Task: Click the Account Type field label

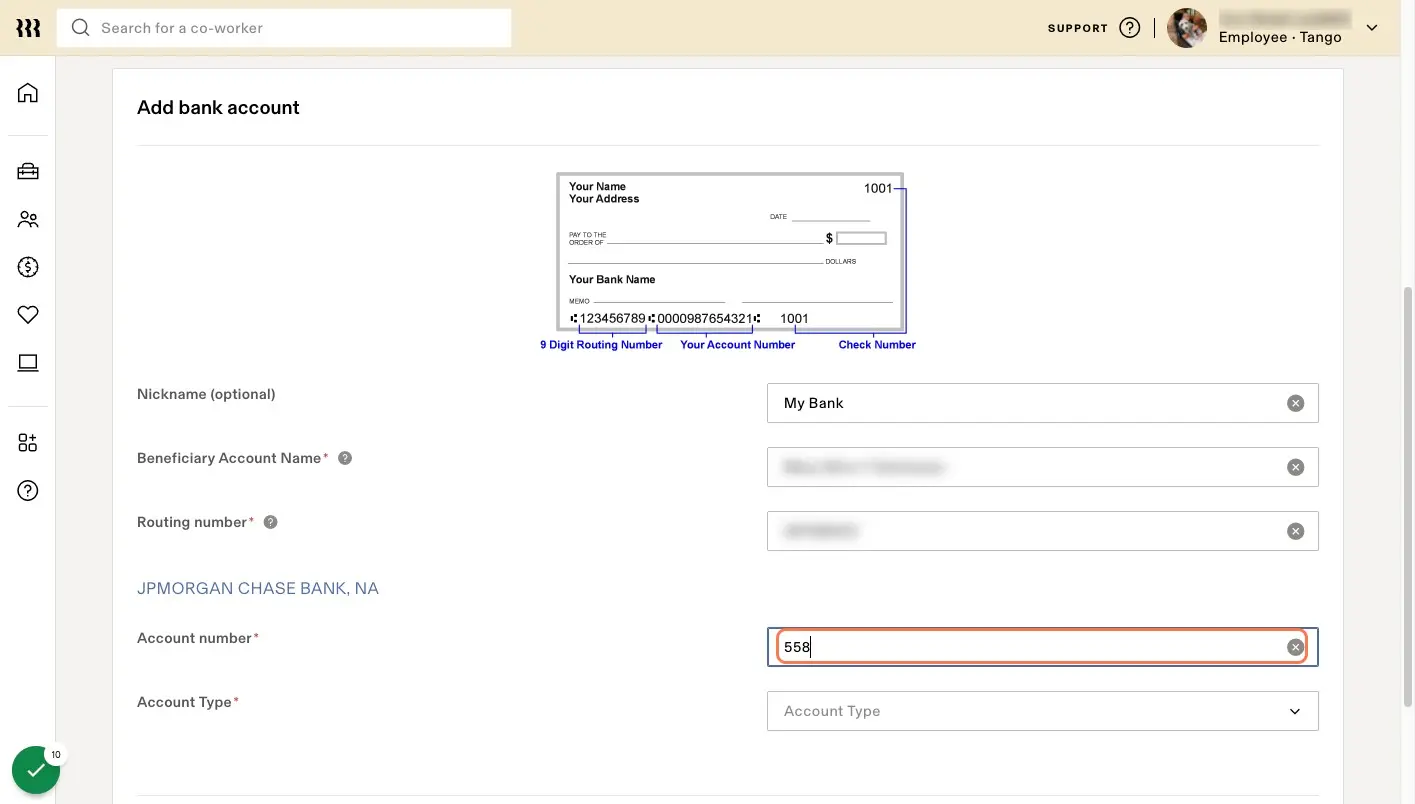Action: [188, 702]
